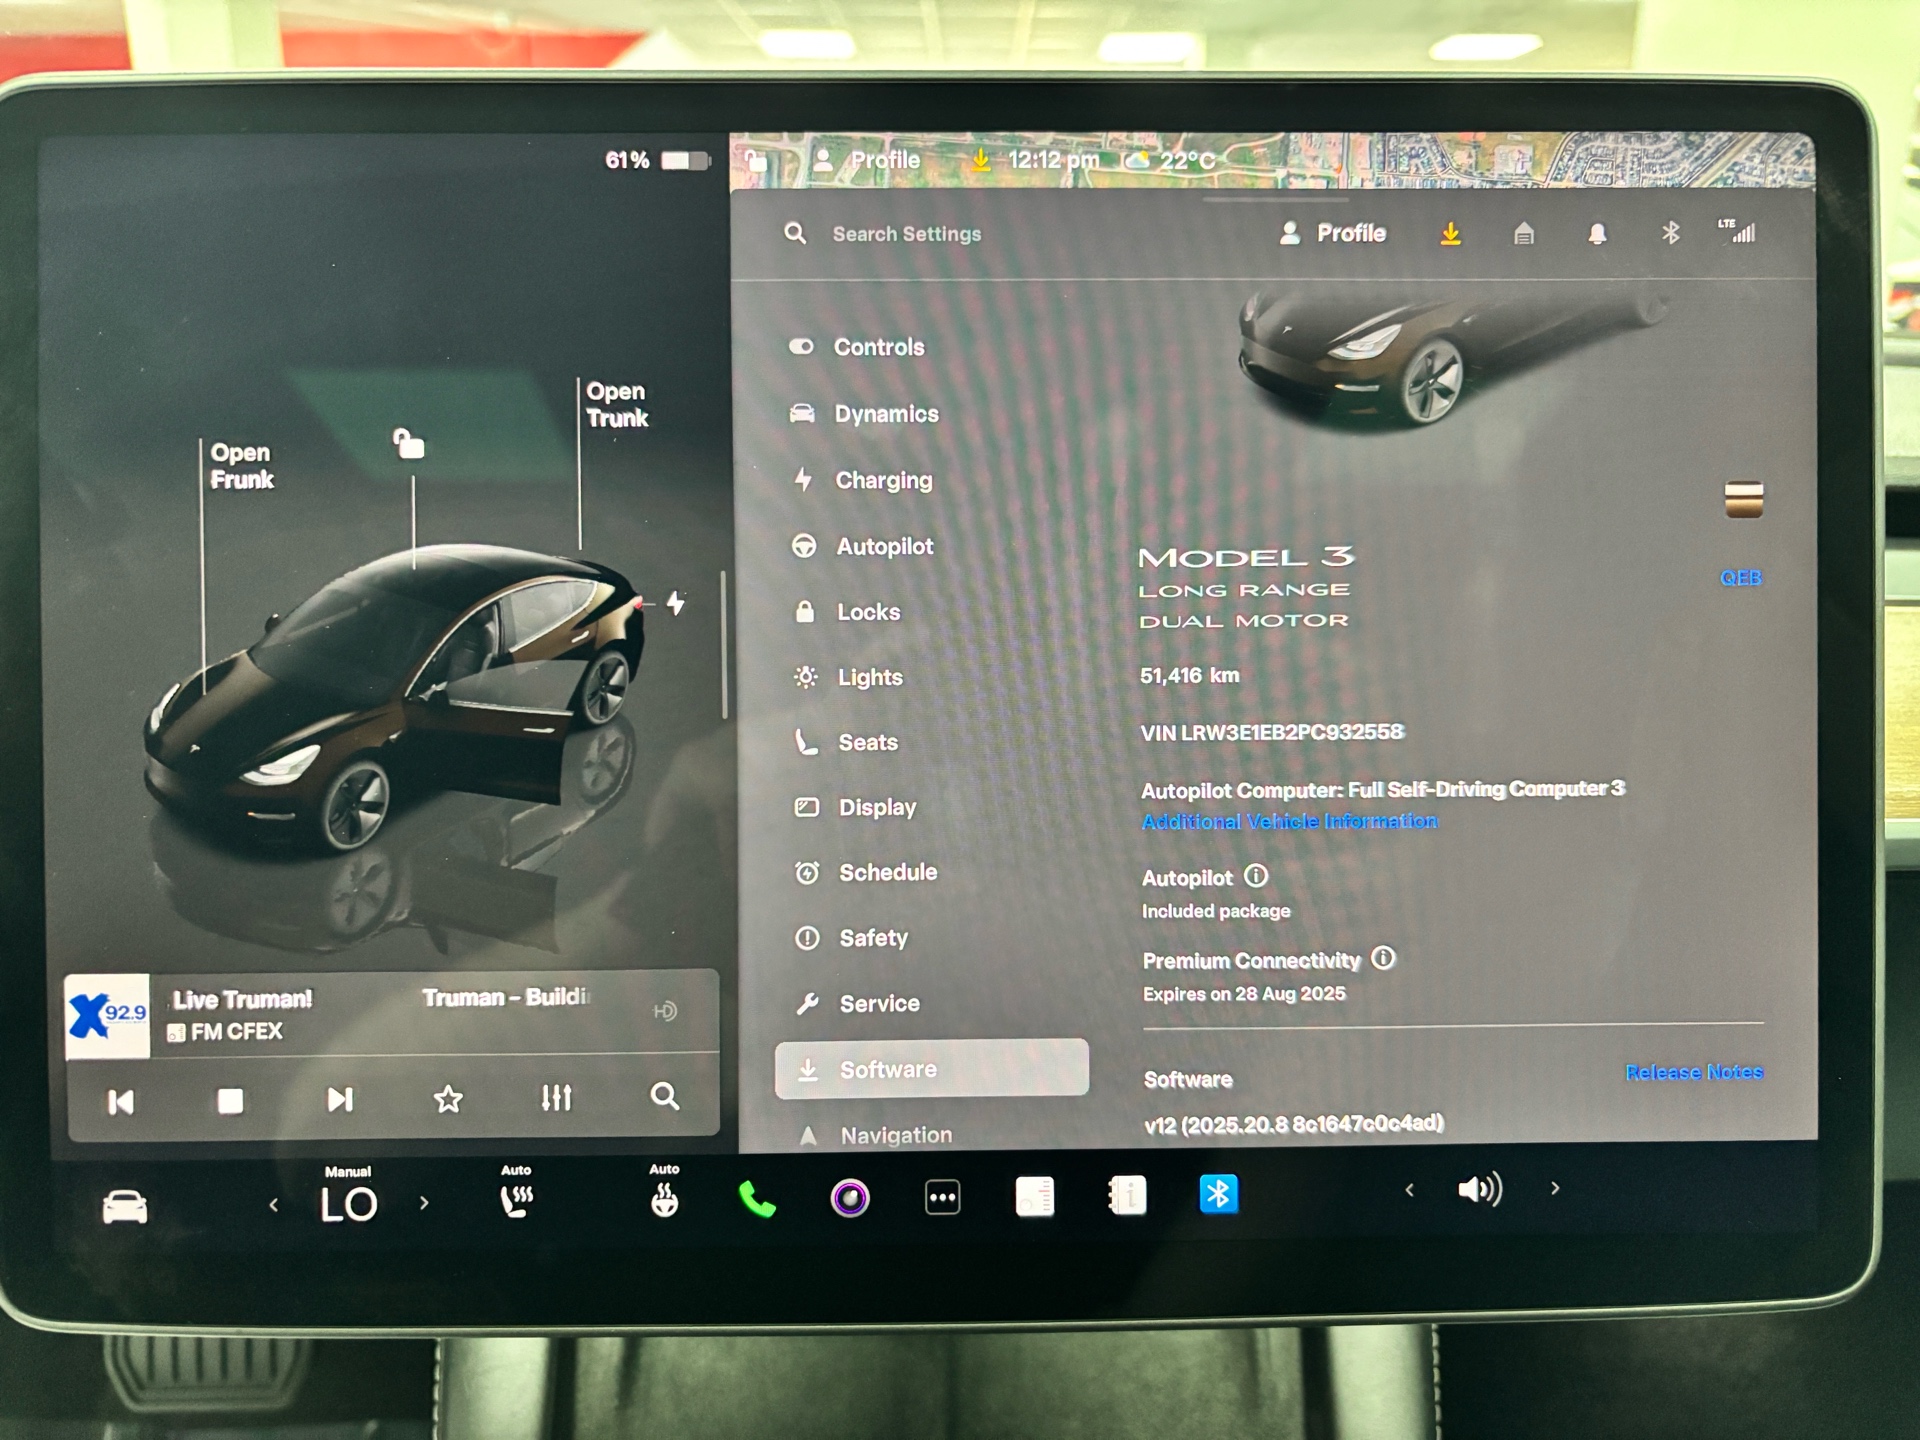Increase driver temperature with right arrow
Screen dimensions: 1920x1440
pos(424,1203)
